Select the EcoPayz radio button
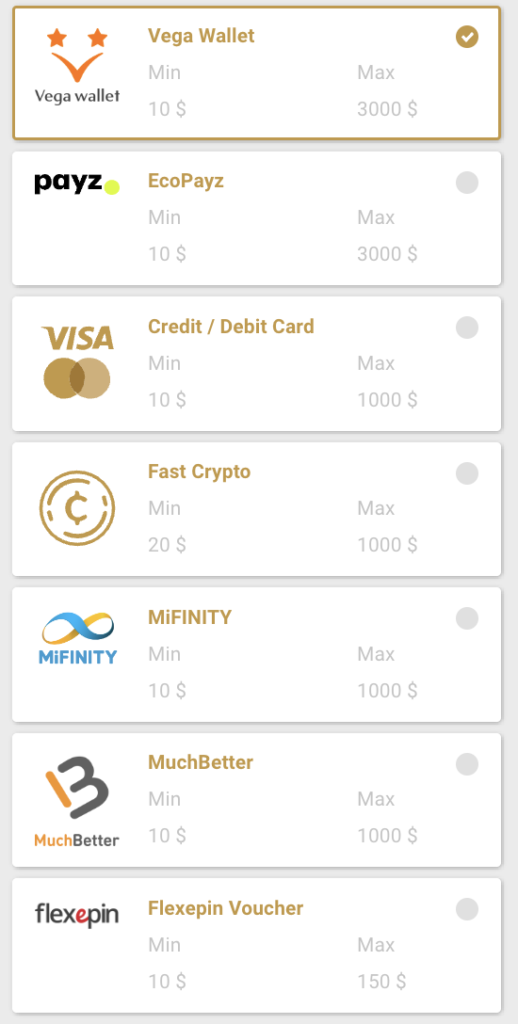 click(x=467, y=182)
